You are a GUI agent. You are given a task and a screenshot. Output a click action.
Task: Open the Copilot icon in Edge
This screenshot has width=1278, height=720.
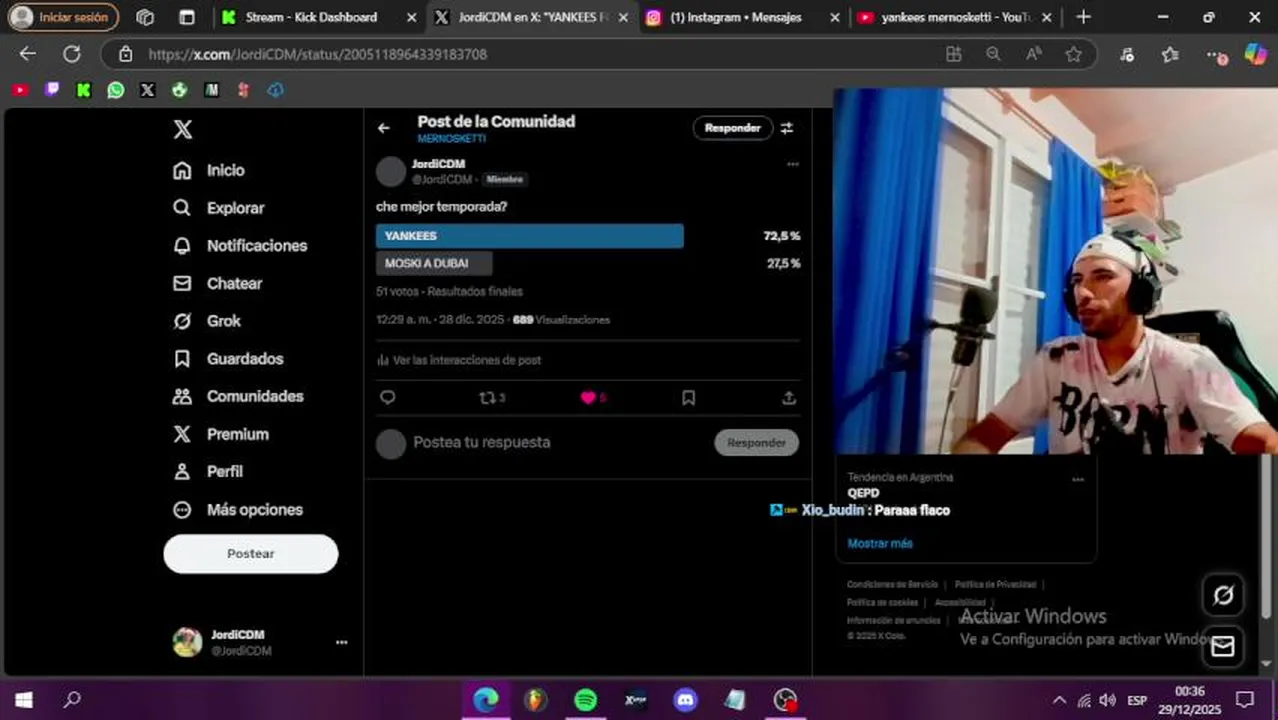(1256, 54)
